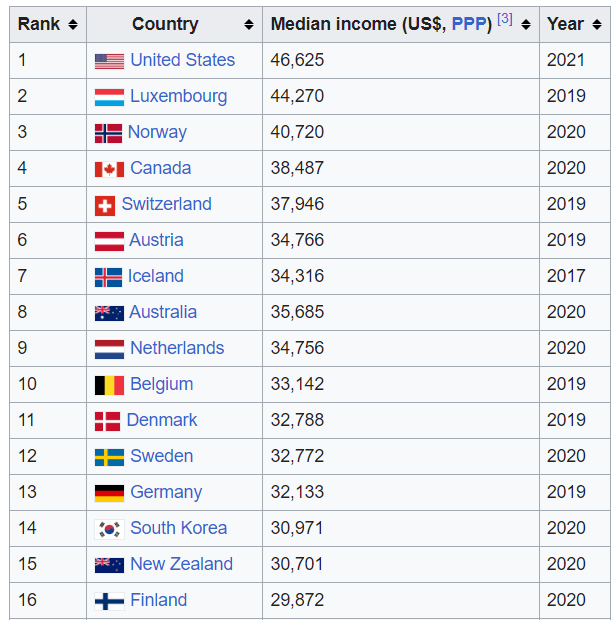Follow the Netherlands link
Screen dimensions: 613x620
point(177,348)
